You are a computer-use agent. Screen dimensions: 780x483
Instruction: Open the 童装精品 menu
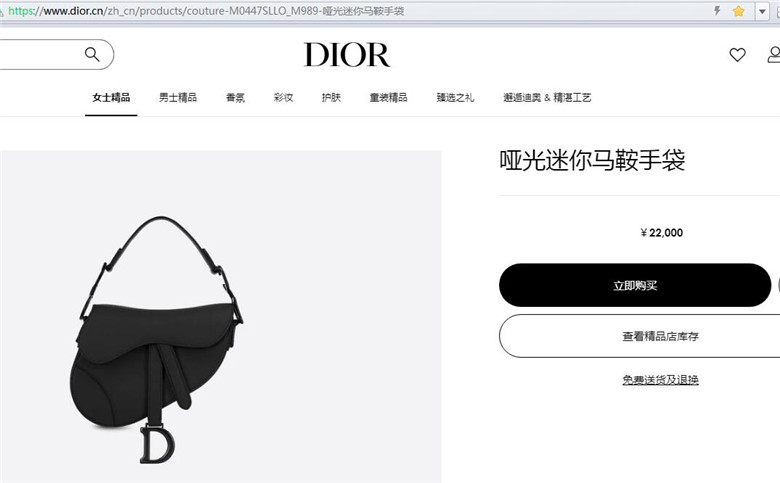point(389,97)
